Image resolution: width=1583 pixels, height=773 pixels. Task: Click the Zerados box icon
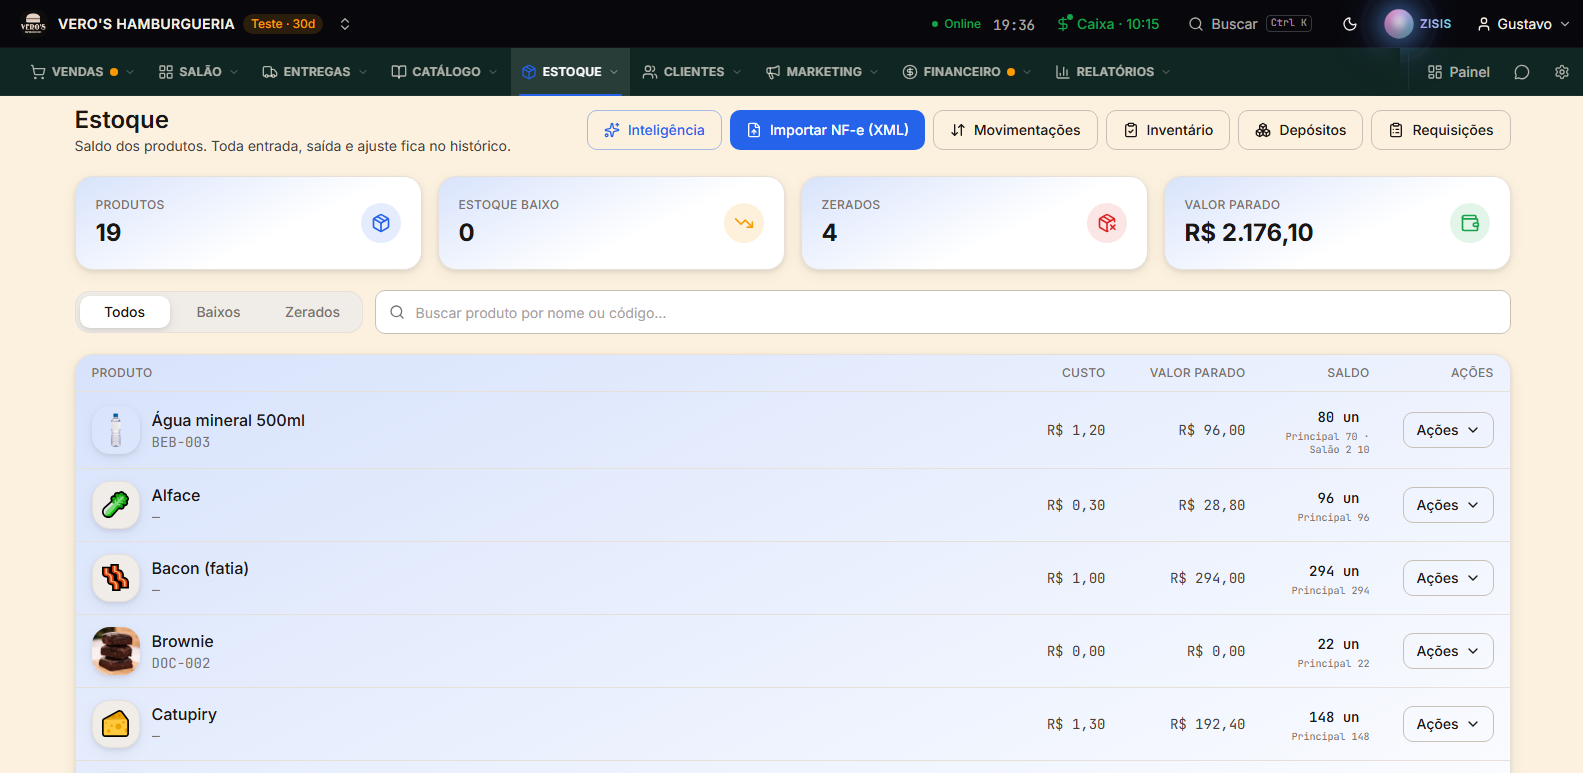(1107, 223)
